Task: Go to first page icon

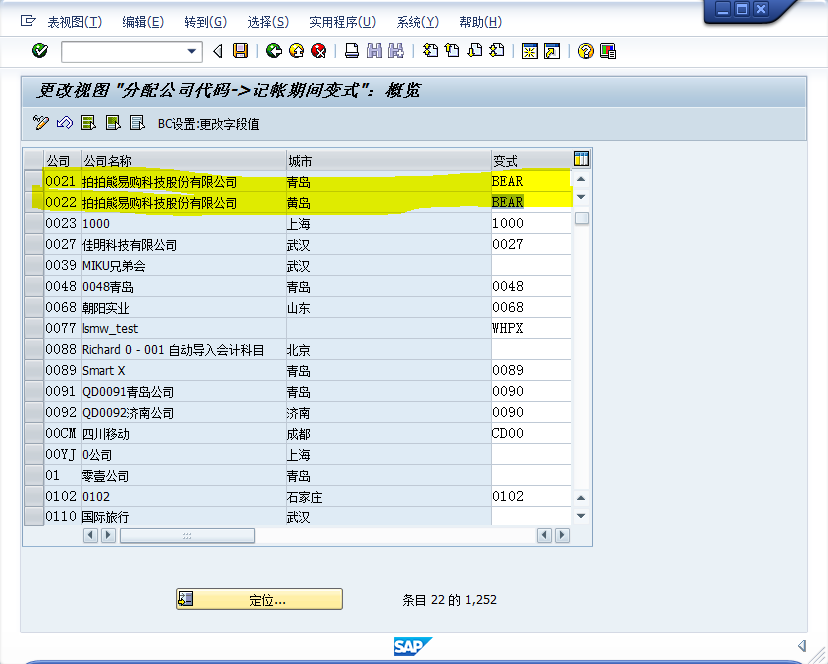Action: pyautogui.click(x=431, y=51)
